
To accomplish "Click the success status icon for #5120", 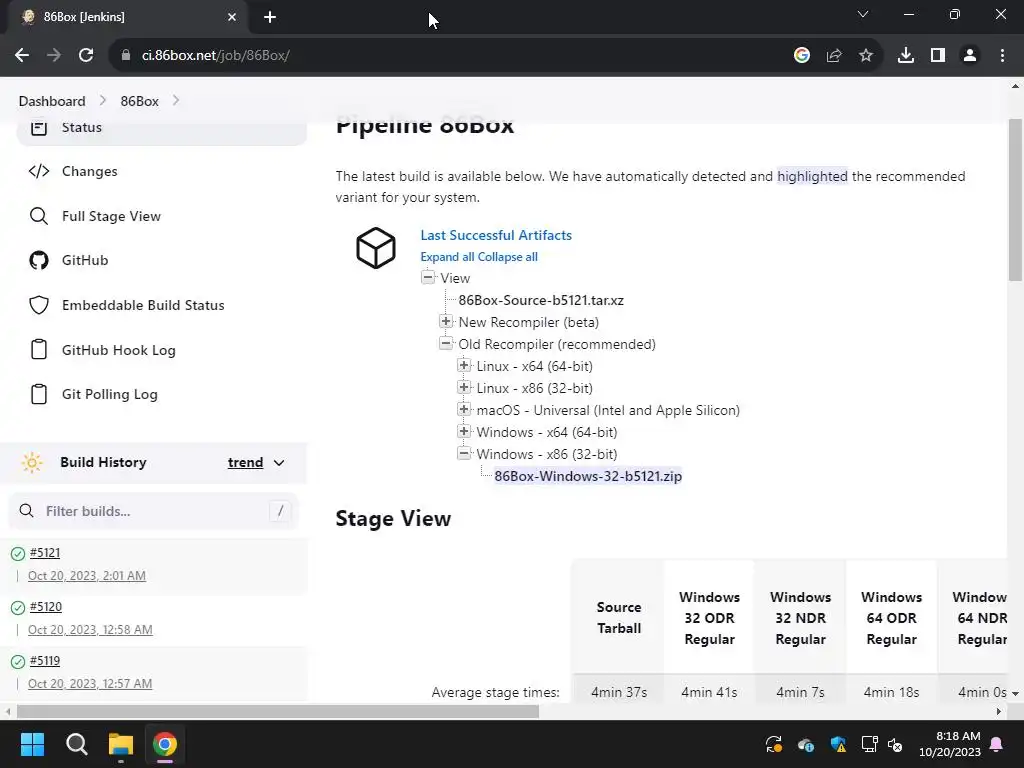I will click(x=18, y=607).
